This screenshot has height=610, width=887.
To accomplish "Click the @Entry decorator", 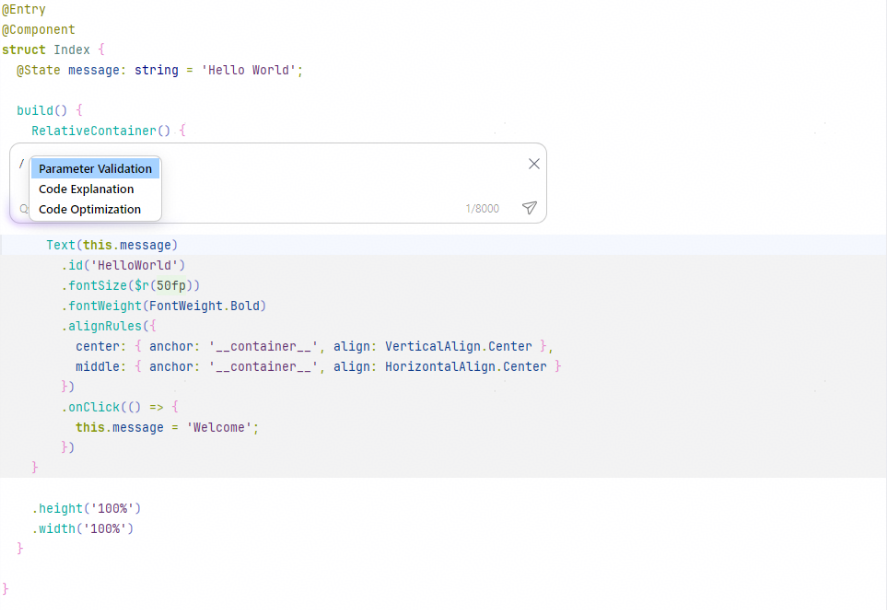I will pos(24,9).
